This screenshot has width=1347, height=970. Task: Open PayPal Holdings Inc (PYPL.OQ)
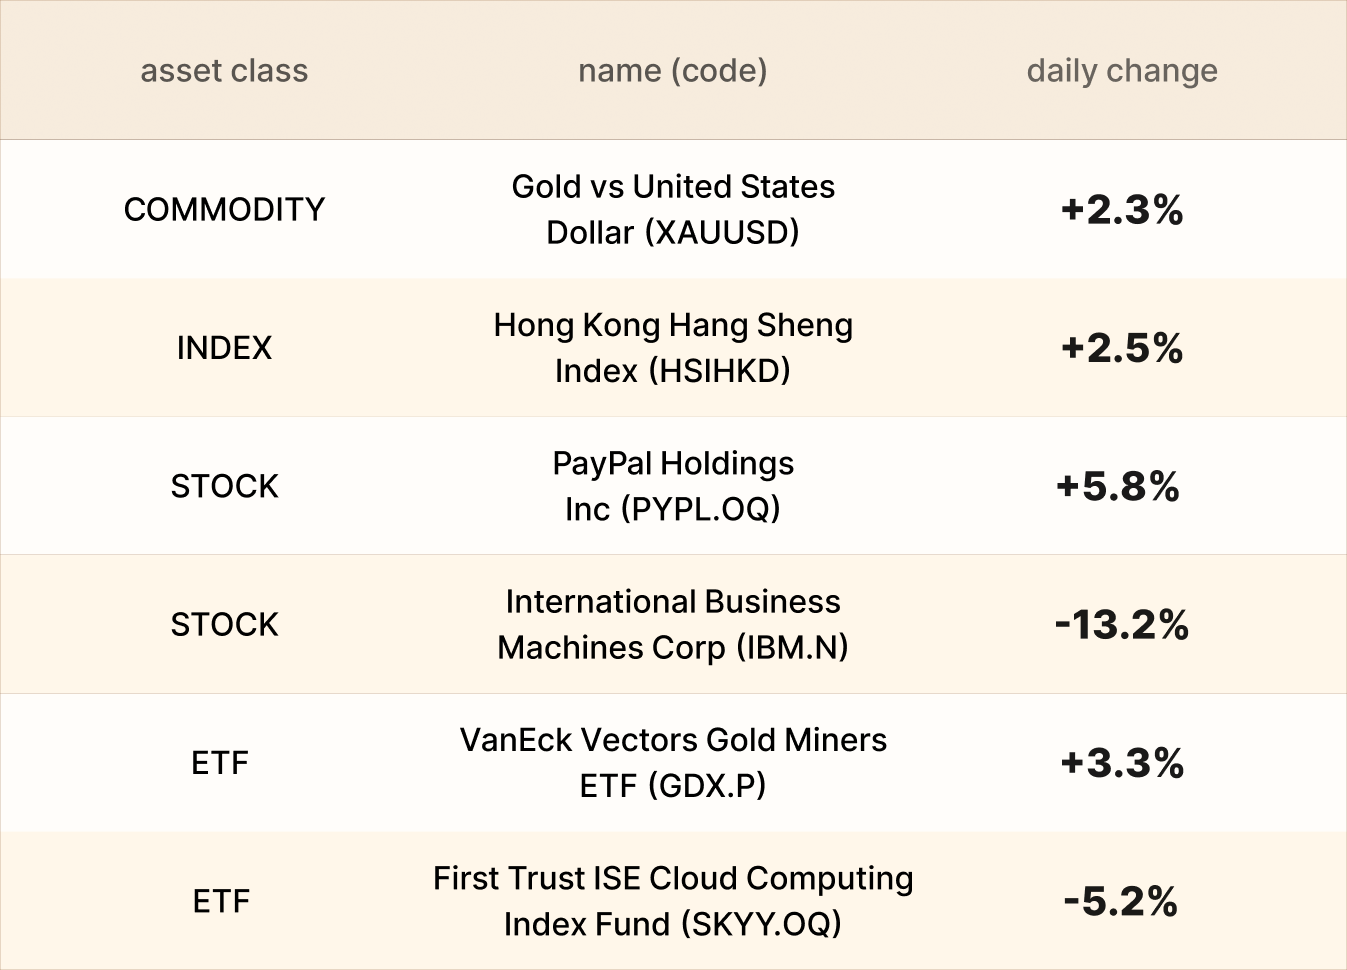(x=672, y=486)
